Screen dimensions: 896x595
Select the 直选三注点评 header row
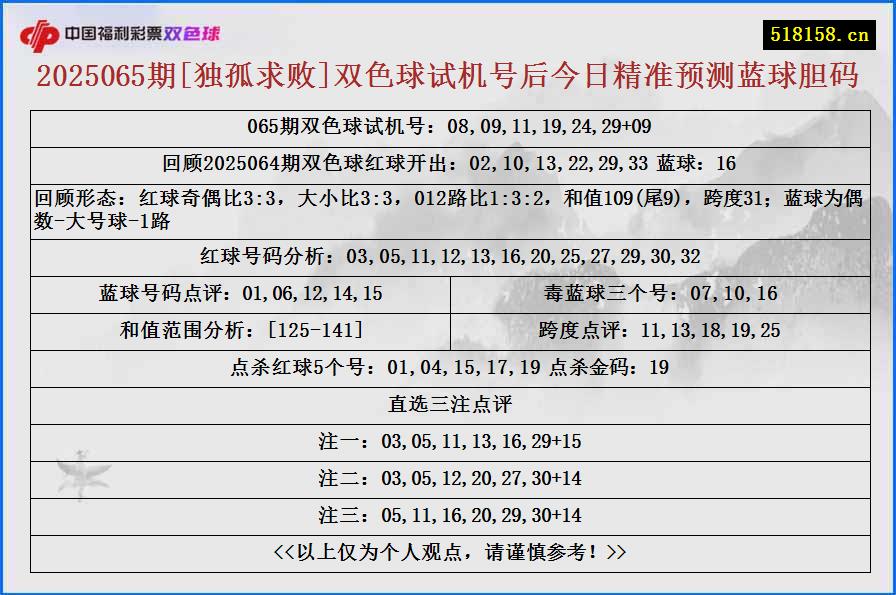coord(448,403)
